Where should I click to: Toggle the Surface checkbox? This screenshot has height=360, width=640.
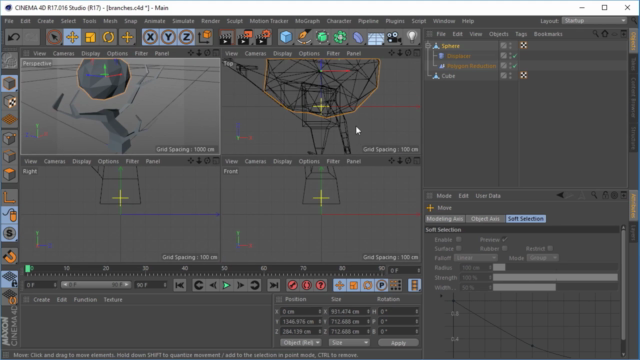(x=459, y=249)
